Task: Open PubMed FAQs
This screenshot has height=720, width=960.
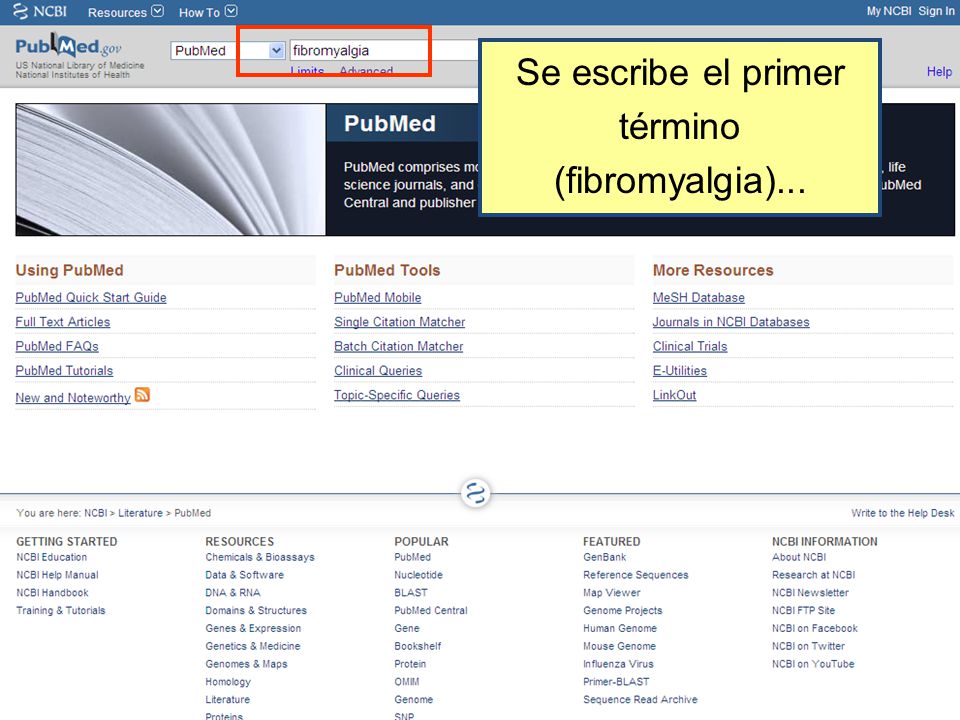Action: (x=57, y=347)
